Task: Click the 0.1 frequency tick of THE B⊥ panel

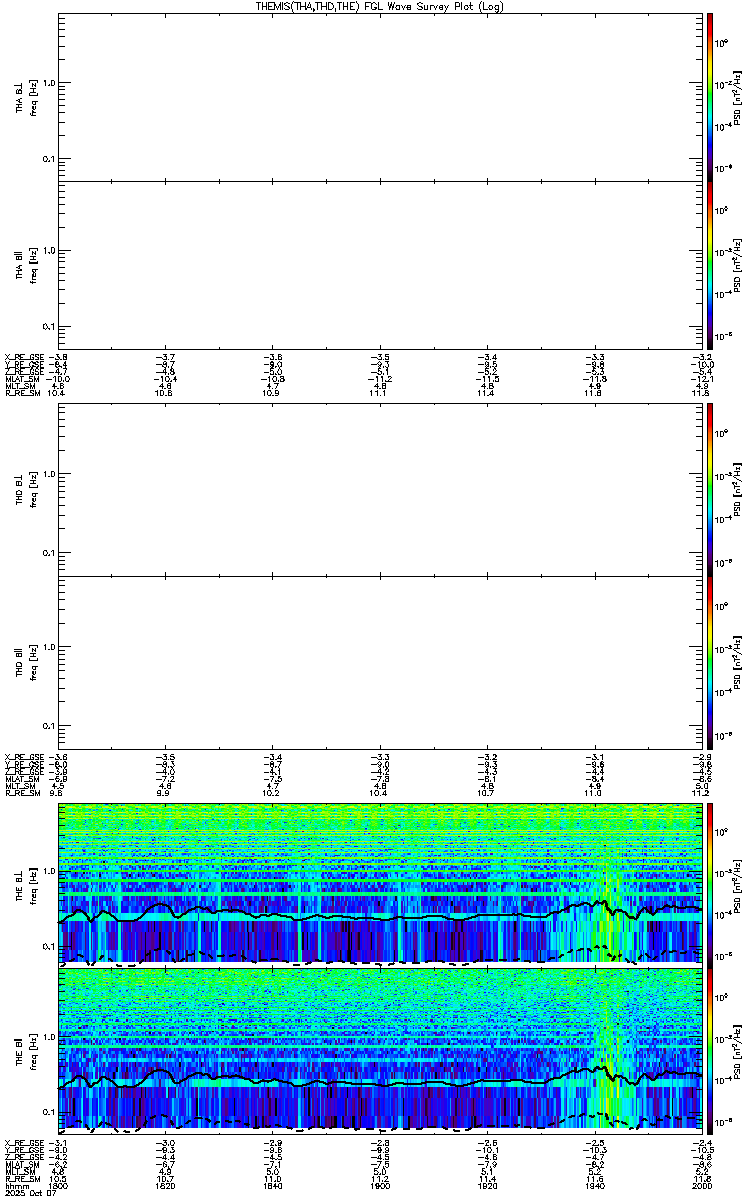Action: [x=48, y=945]
